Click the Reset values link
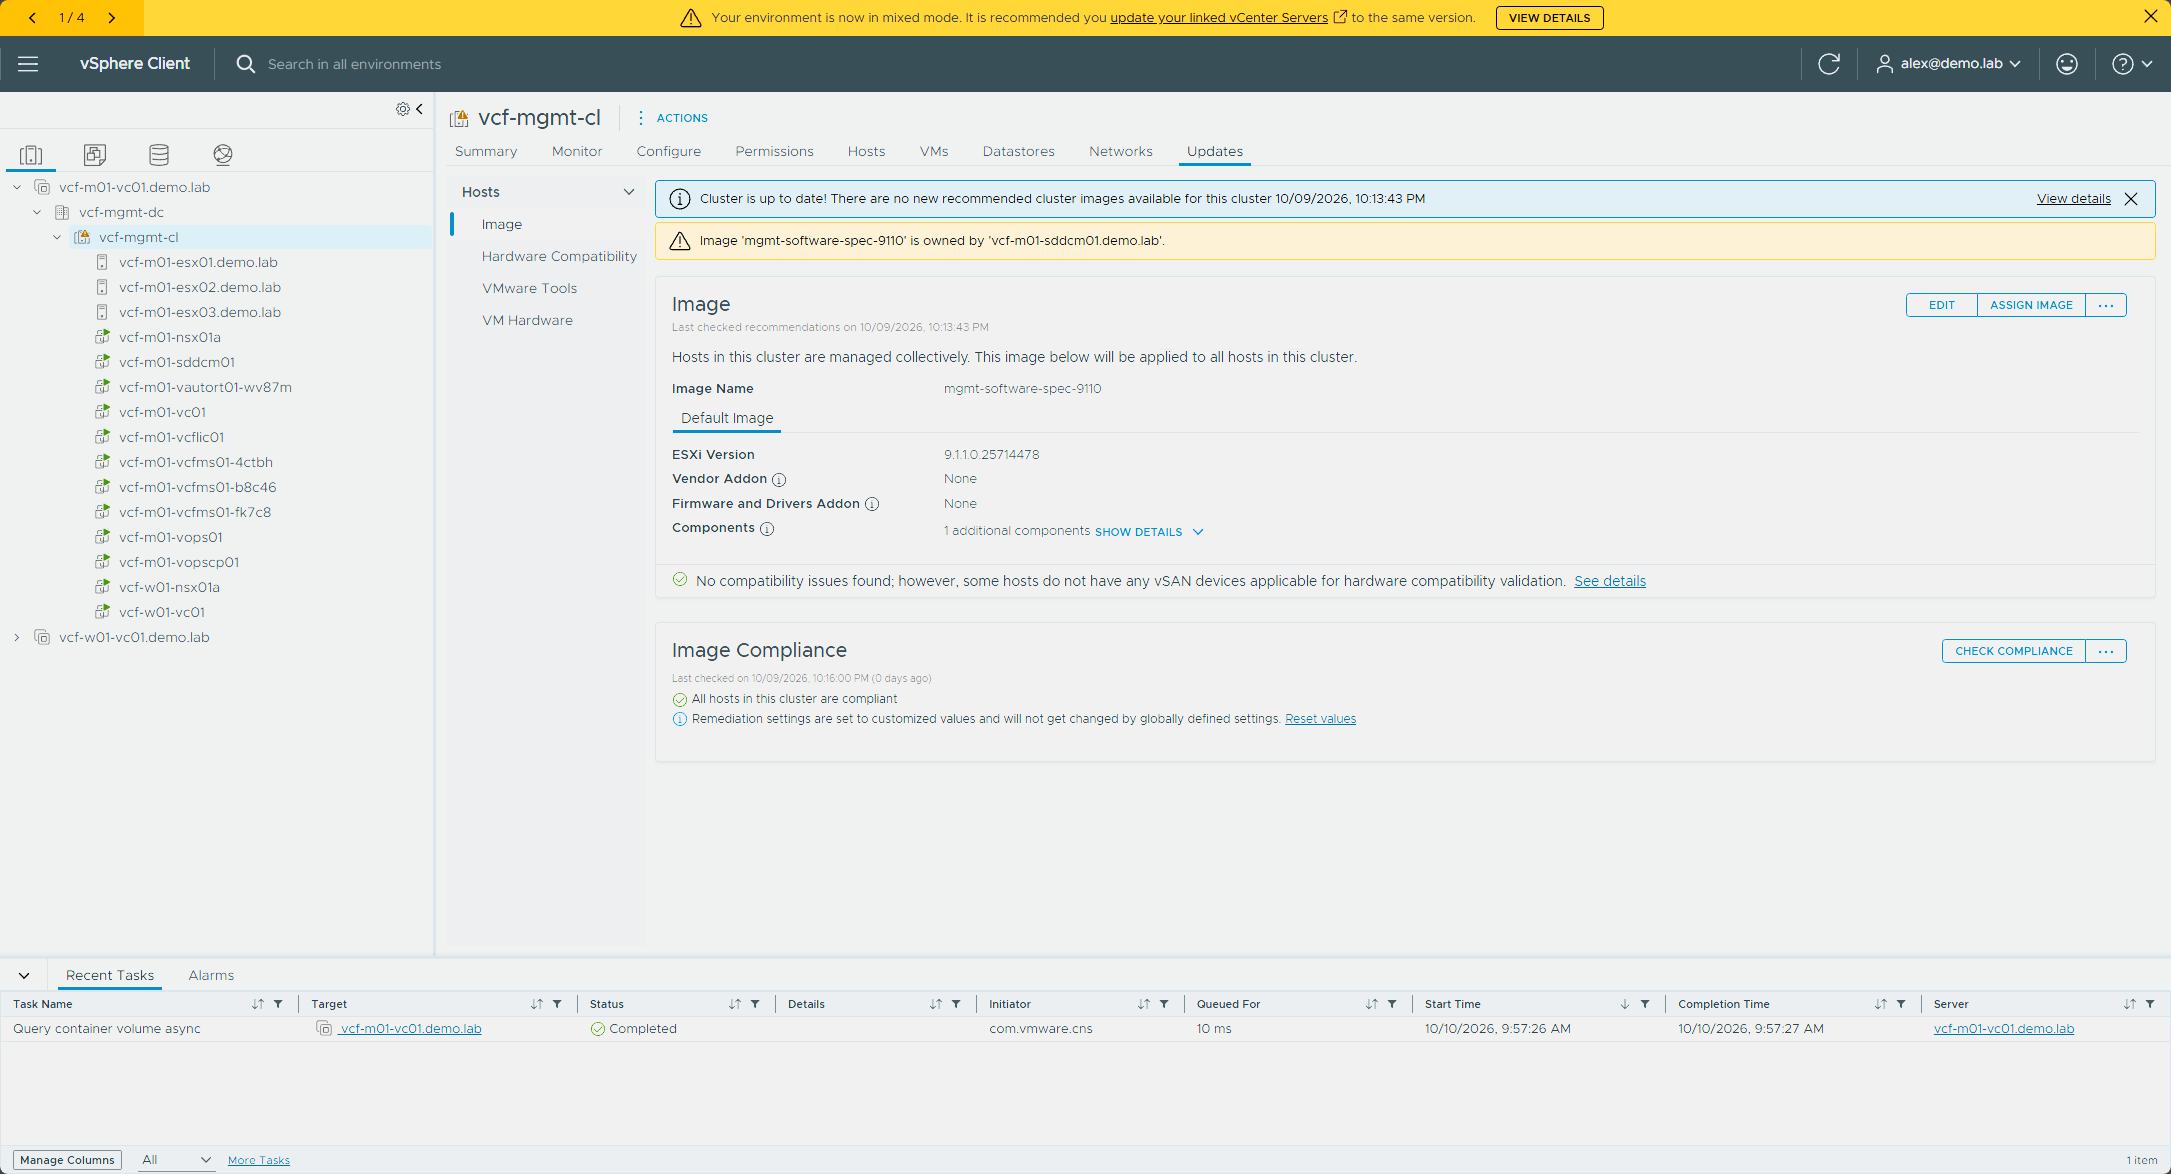This screenshot has width=2171, height=1174. [x=1320, y=719]
